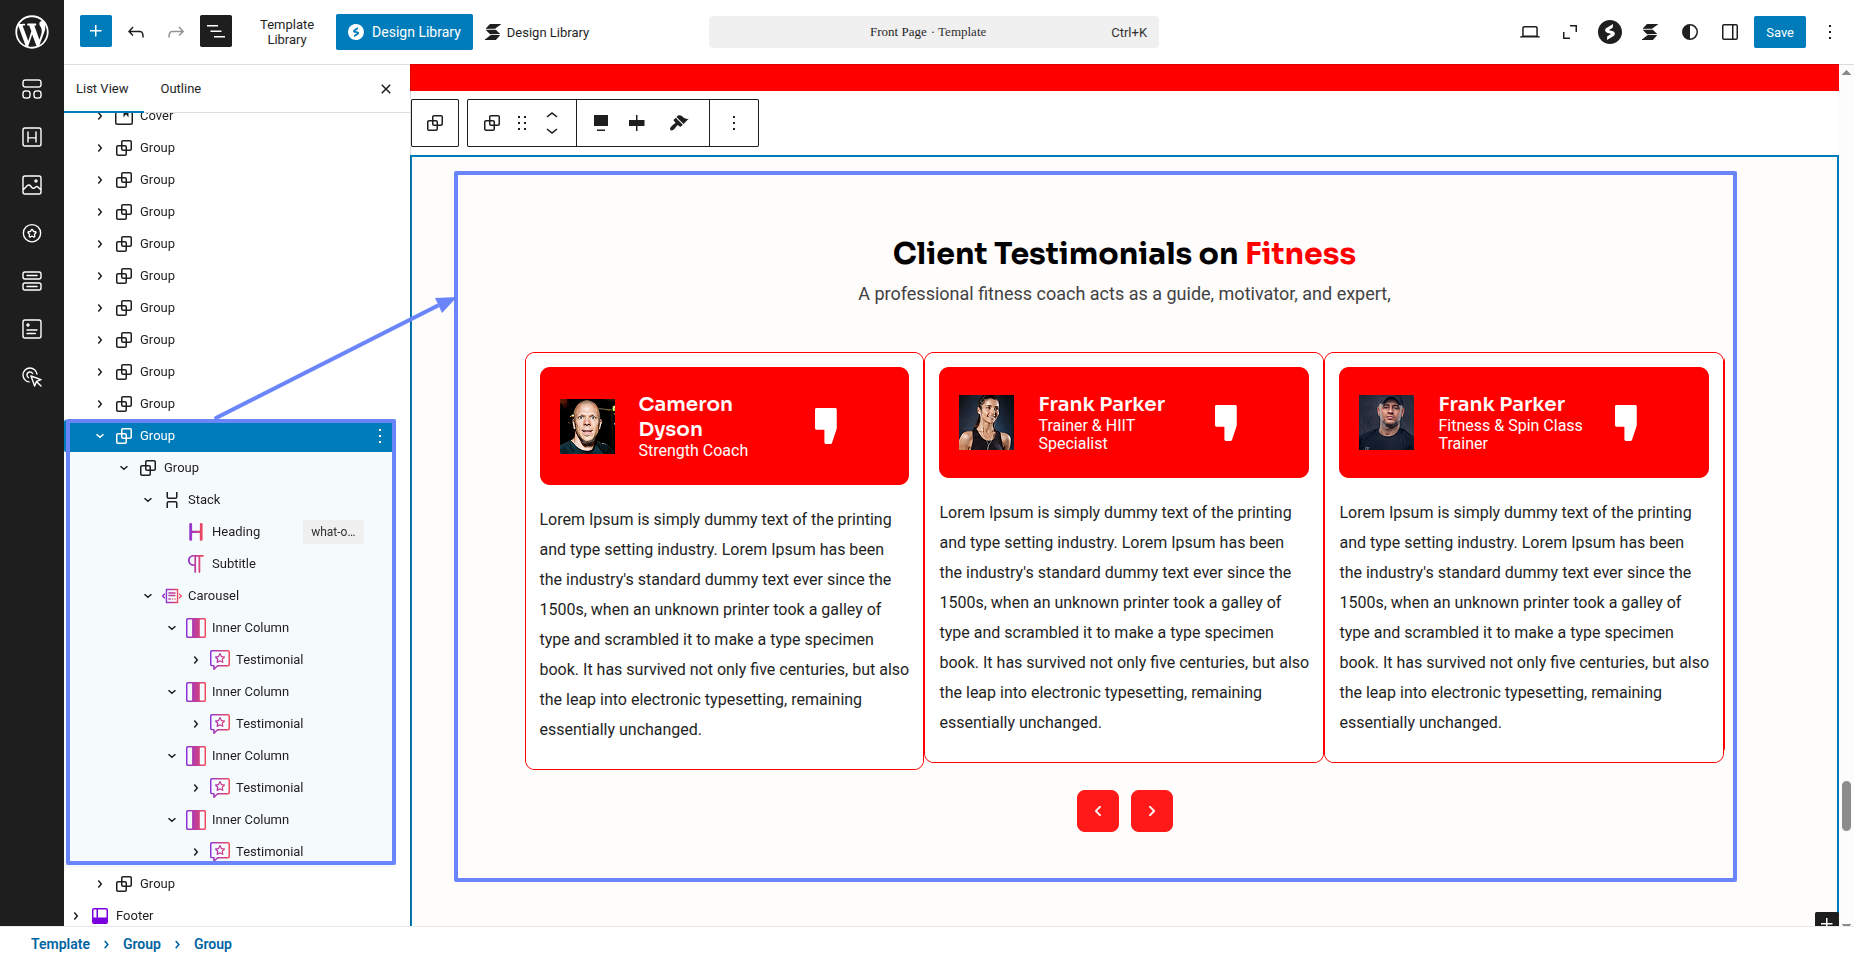Click the WordPress logo icon
The image size is (1854, 961).
tap(32, 32)
